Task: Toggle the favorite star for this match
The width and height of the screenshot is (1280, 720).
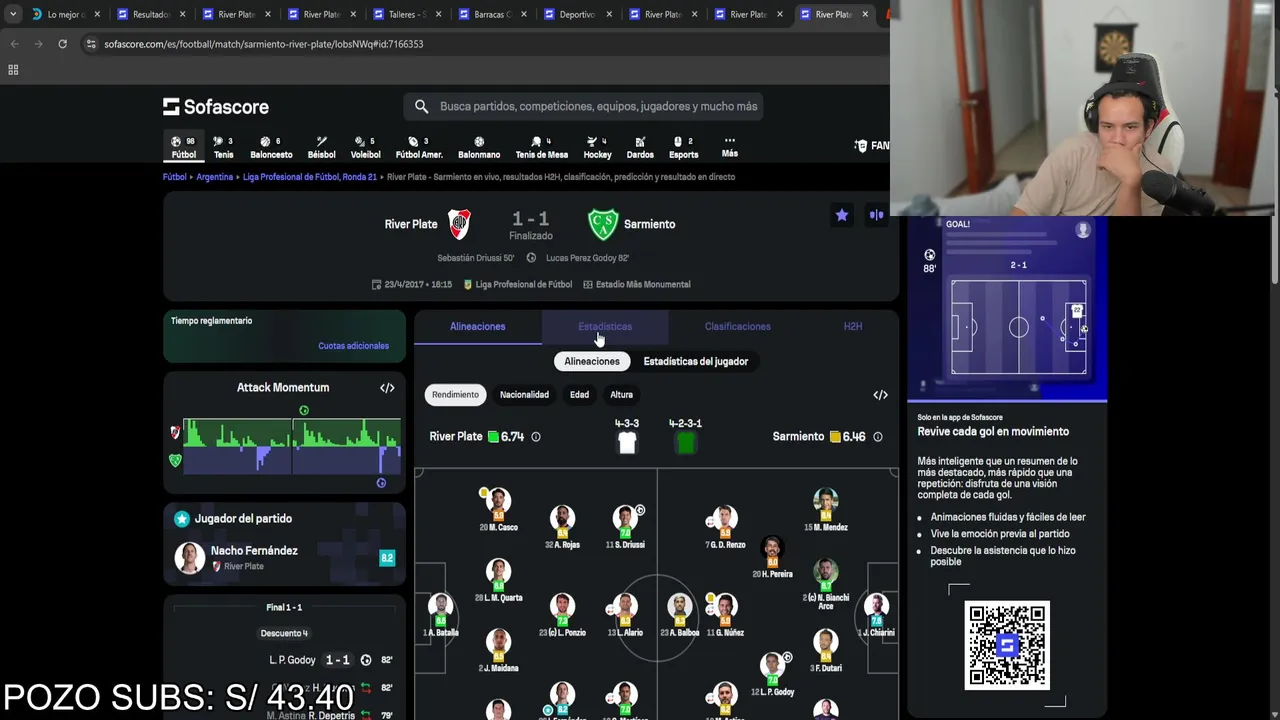Action: (842, 215)
